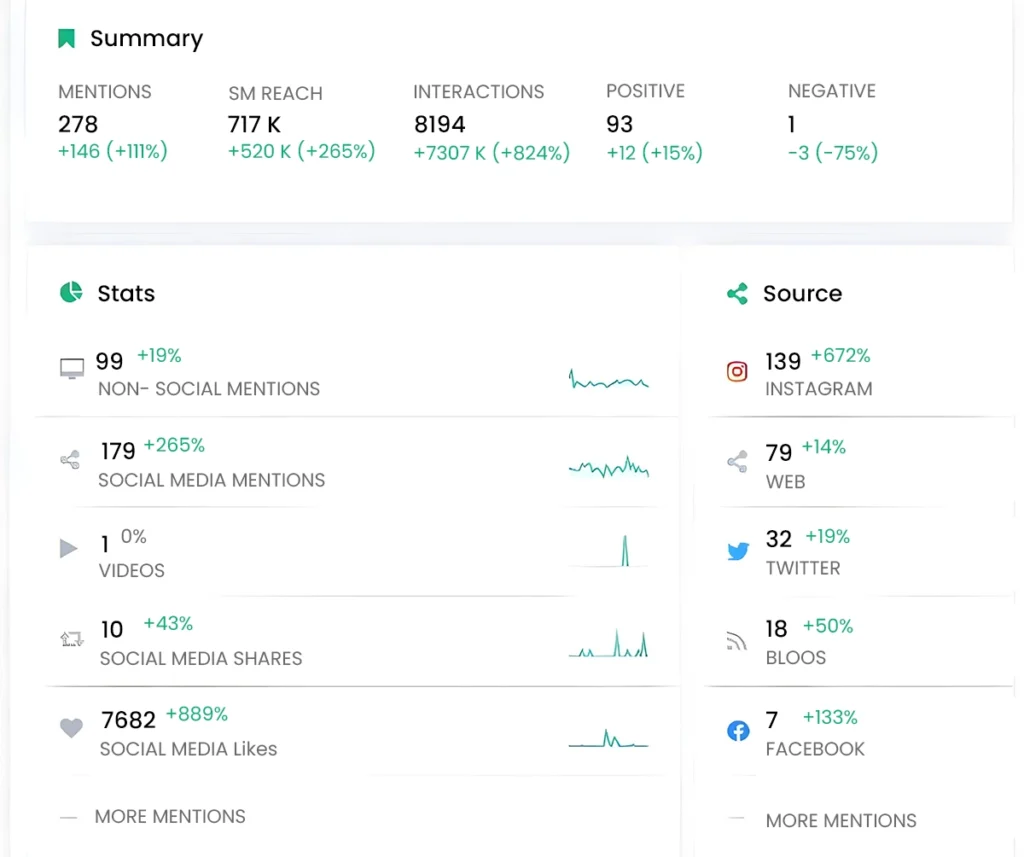Click the monitor icon for non-social mentions
This screenshot has width=1024, height=857.
(72, 369)
